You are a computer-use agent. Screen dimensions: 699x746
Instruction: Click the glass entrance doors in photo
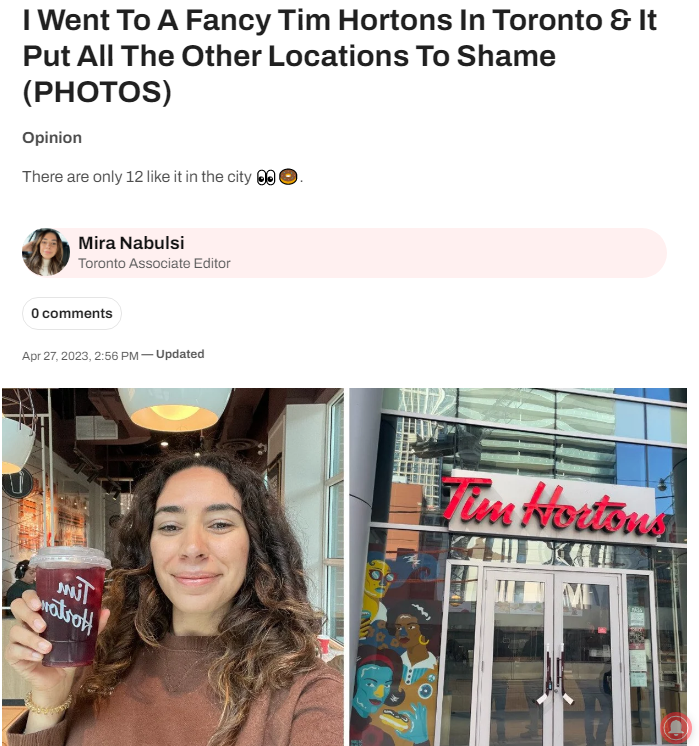(553, 657)
